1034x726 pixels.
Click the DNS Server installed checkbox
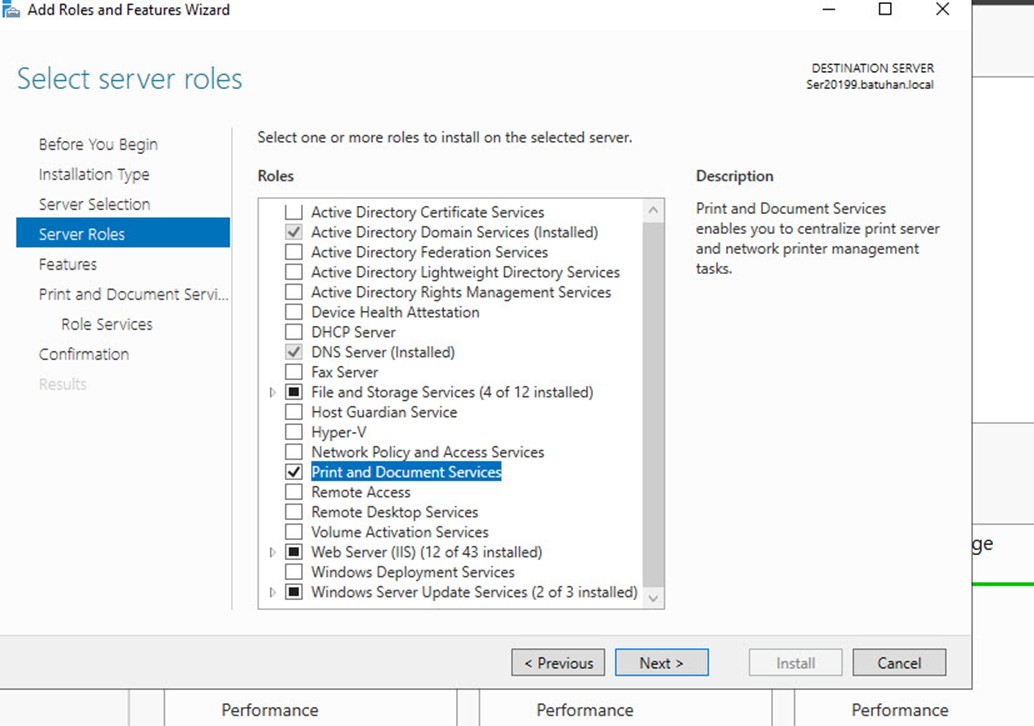coord(293,352)
